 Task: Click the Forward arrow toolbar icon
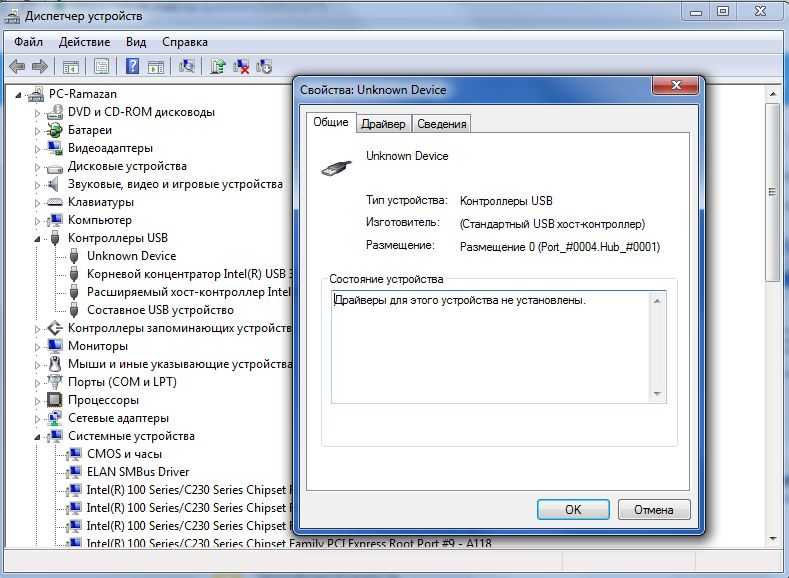point(39,66)
